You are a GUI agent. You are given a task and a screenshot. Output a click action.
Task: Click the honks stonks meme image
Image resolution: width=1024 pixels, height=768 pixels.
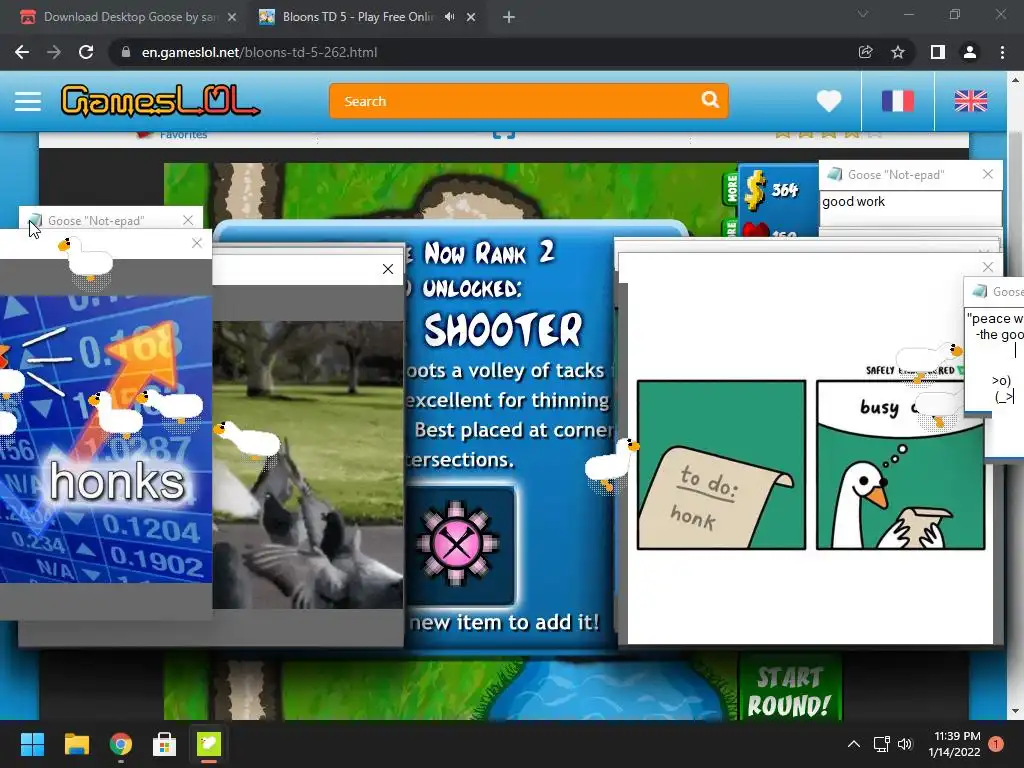[106, 439]
